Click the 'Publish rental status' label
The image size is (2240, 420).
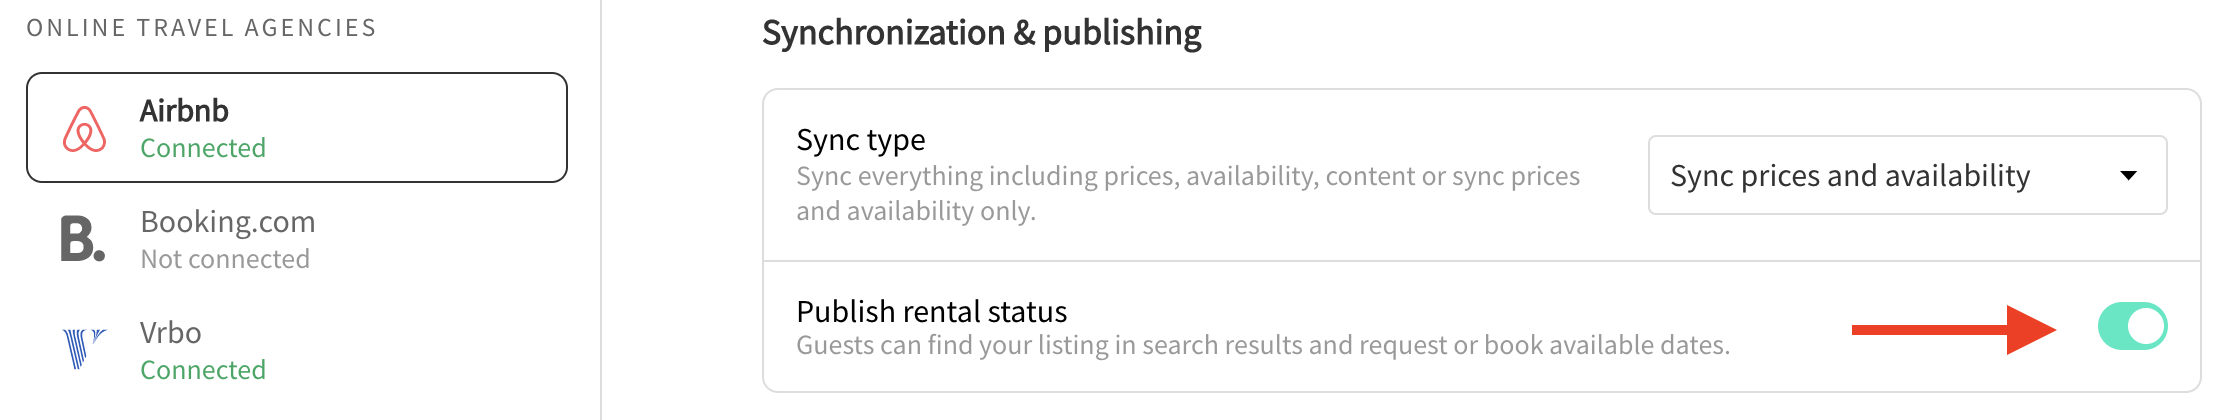(x=931, y=312)
